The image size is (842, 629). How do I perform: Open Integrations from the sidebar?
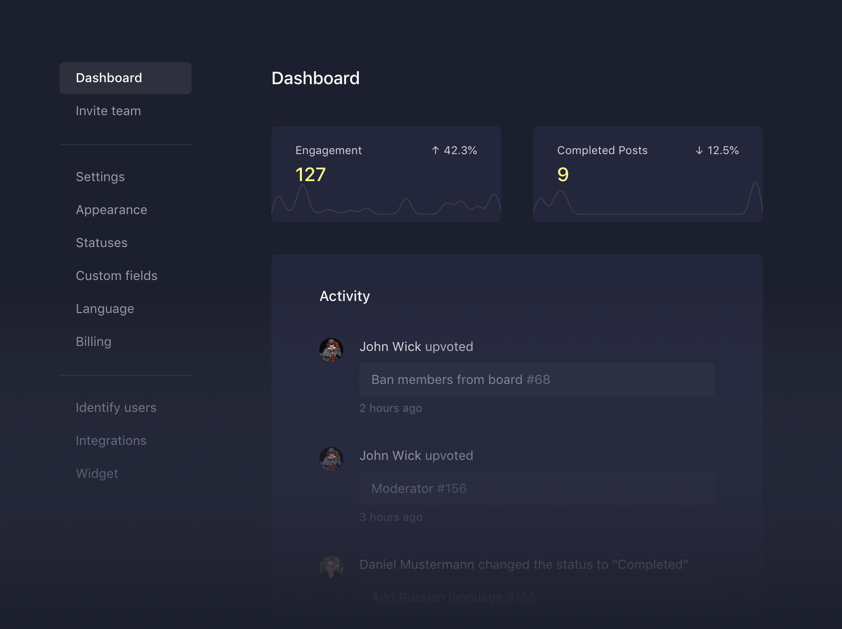tap(111, 440)
